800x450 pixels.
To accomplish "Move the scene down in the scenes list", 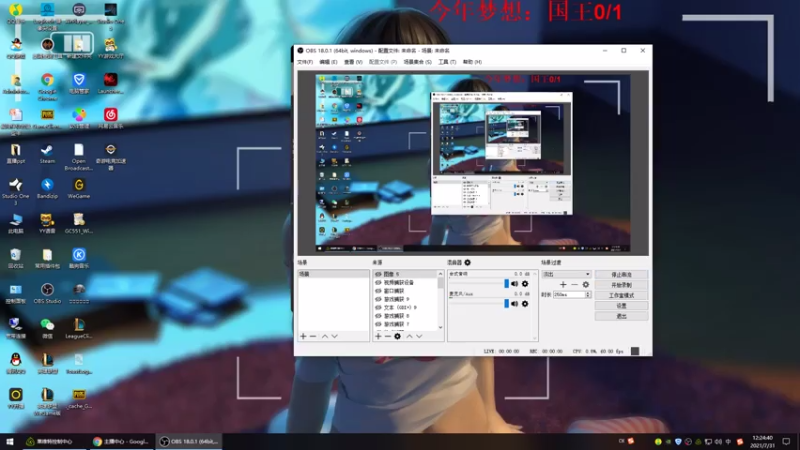I will click(x=335, y=336).
